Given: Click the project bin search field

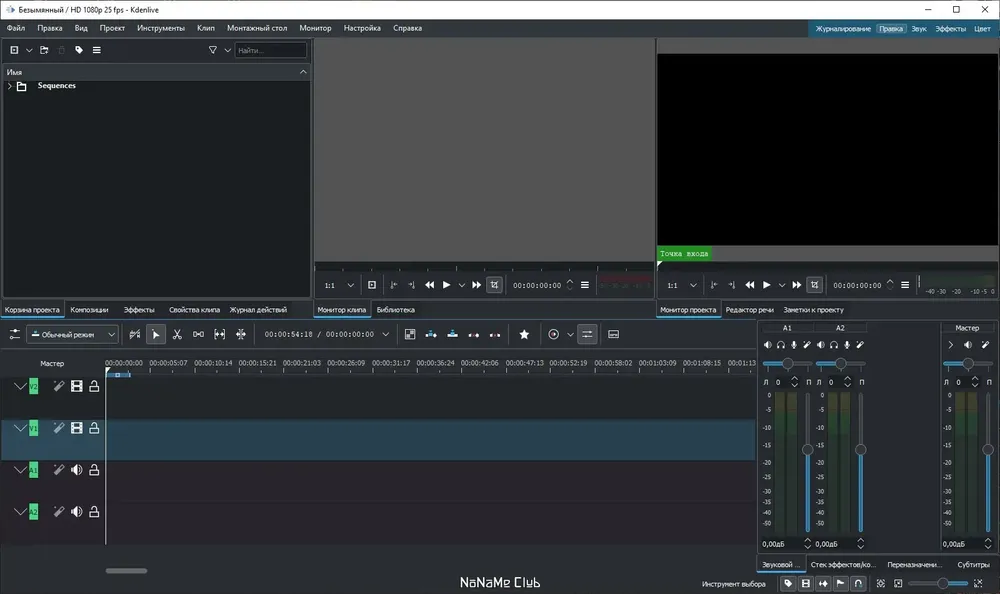Looking at the screenshot, I should pyautogui.click(x=271, y=50).
